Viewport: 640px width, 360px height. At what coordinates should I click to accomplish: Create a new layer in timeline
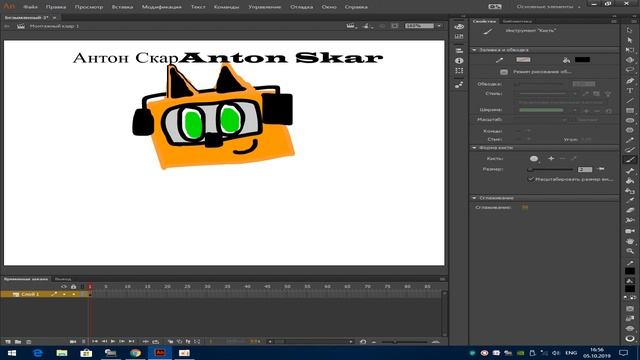8,342
